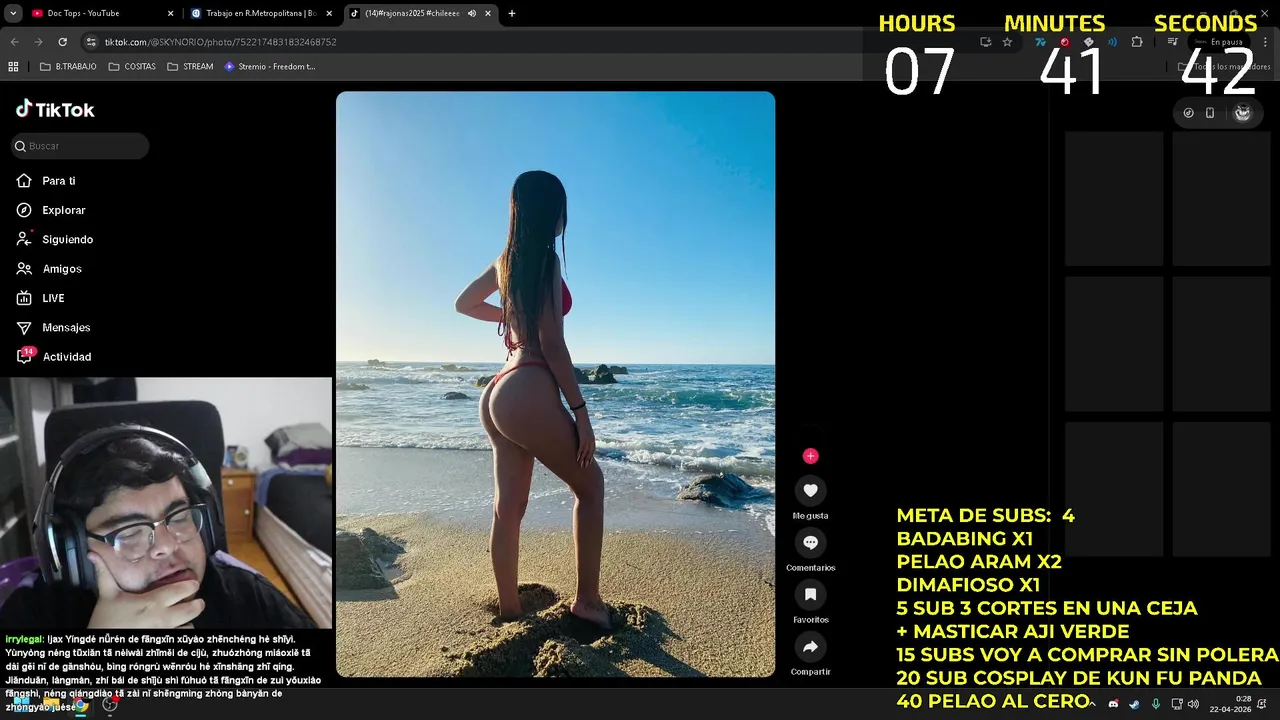Image resolution: width=1280 pixels, height=720 pixels.
Task: Open the B.TRABAJO bookmark folder
Action: [x=67, y=66]
